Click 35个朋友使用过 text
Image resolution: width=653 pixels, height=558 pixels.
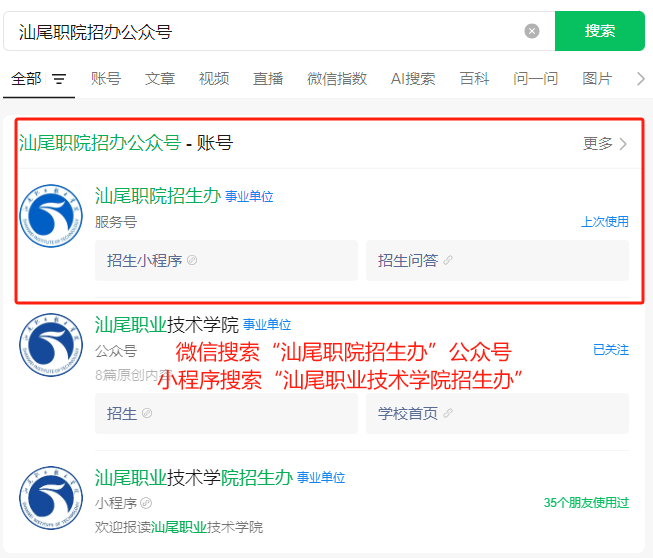(x=586, y=503)
